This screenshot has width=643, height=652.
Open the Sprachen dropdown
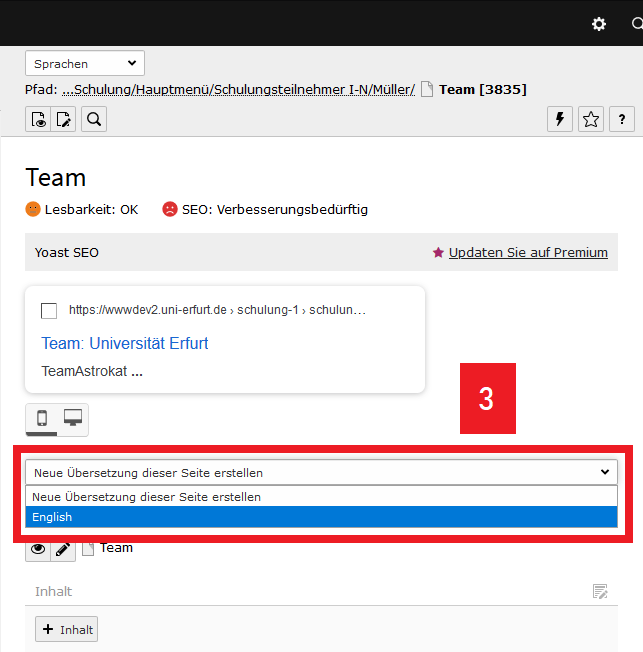pos(85,64)
